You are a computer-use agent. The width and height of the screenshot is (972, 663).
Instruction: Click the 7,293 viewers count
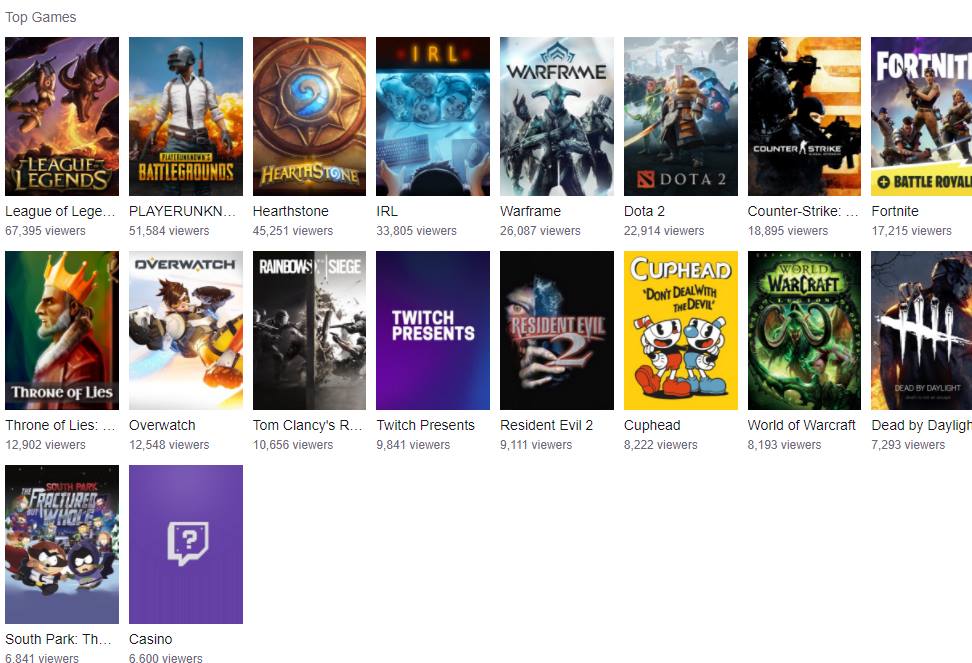point(908,445)
